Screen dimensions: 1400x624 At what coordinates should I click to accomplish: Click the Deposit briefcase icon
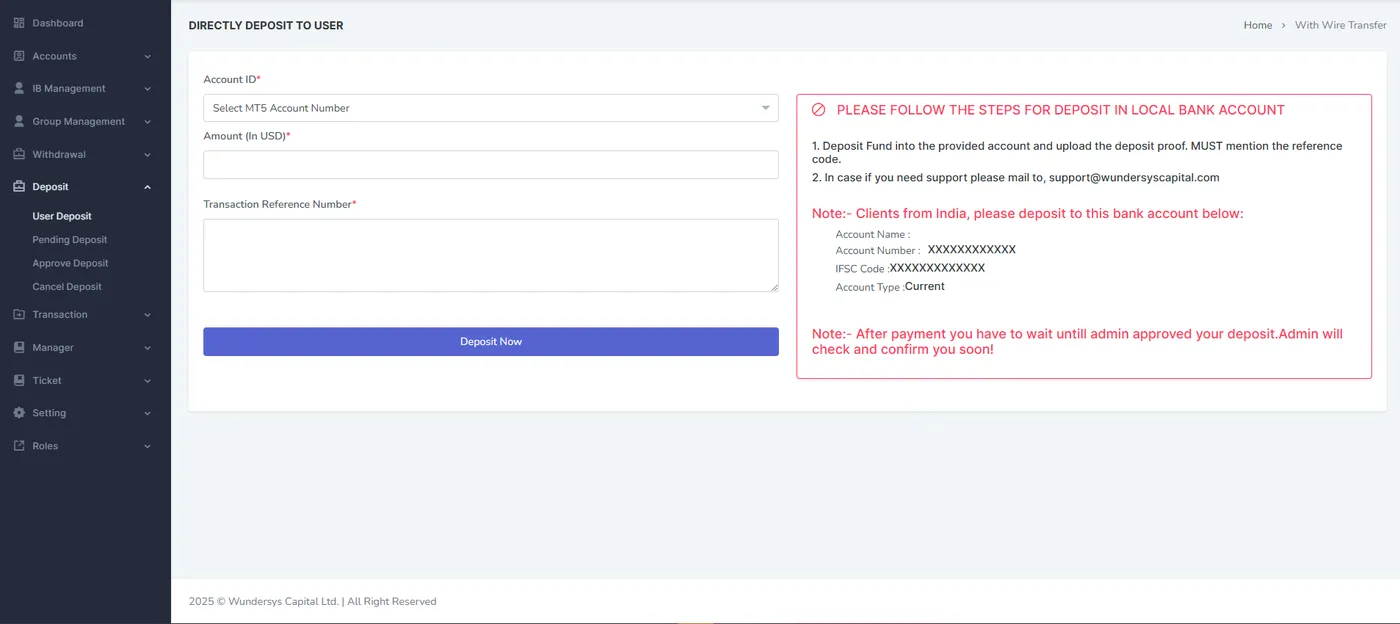click(19, 187)
